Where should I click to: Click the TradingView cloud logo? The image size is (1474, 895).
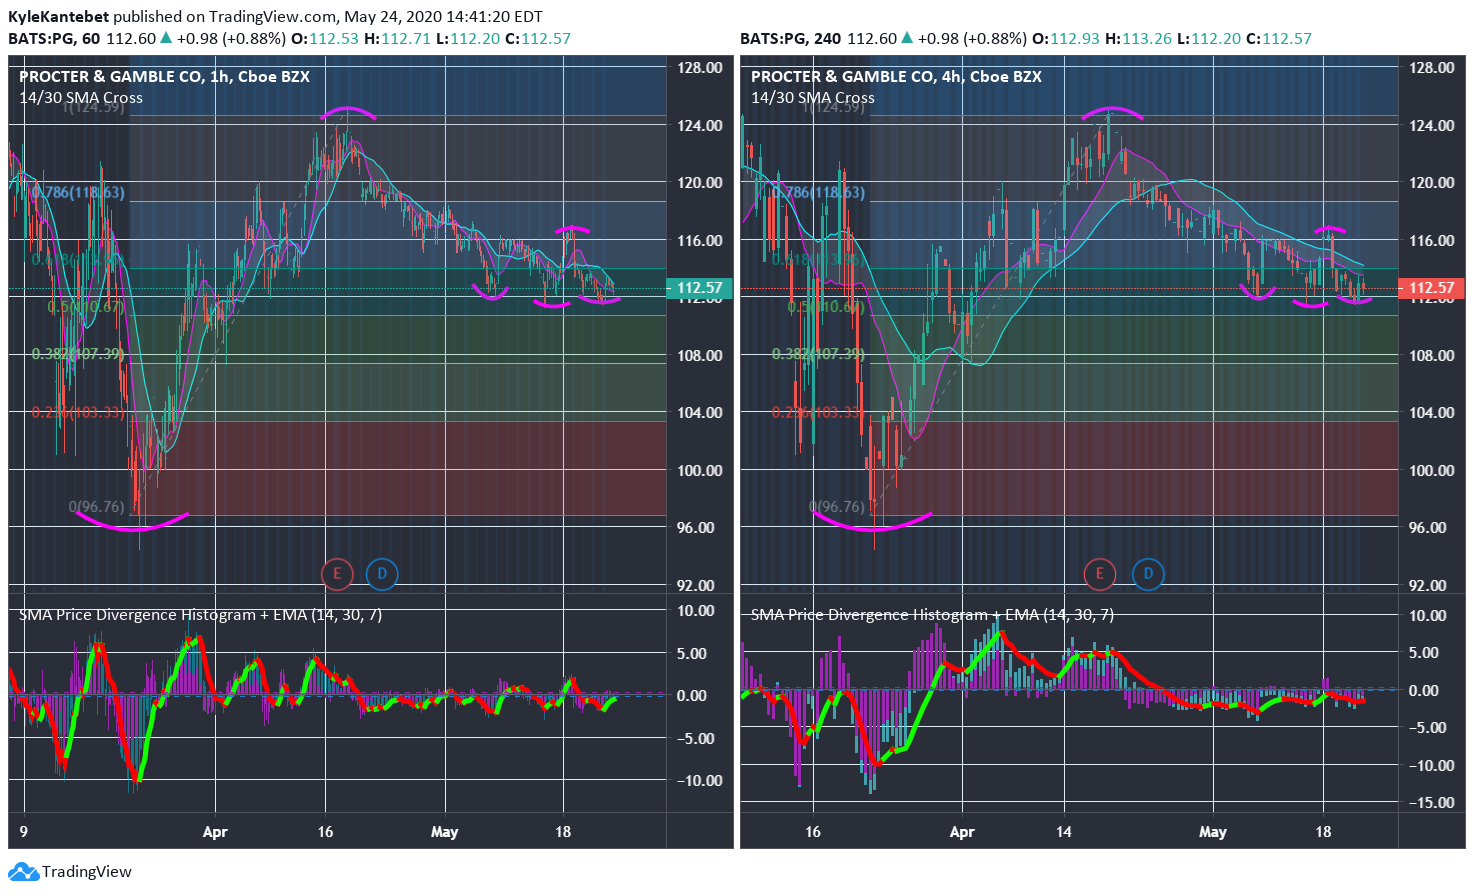pos(23,872)
